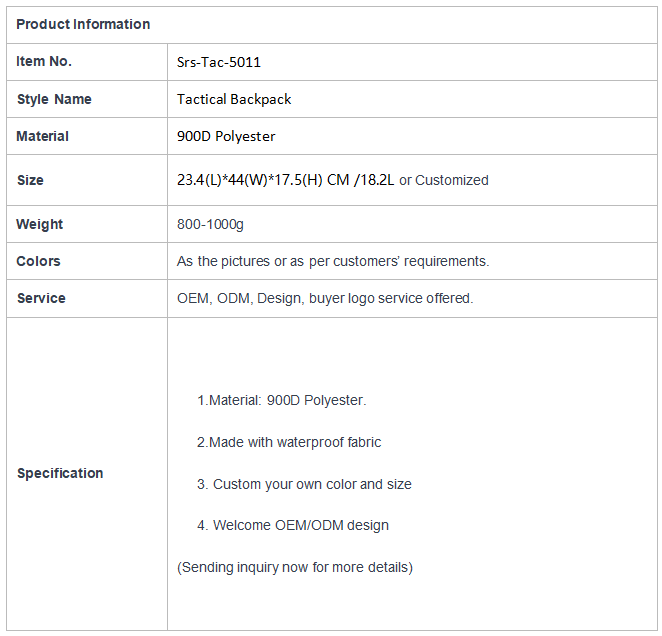
Task: Click the 'Sending inquiry now' note
Action: pyautogui.click(x=295, y=567)
